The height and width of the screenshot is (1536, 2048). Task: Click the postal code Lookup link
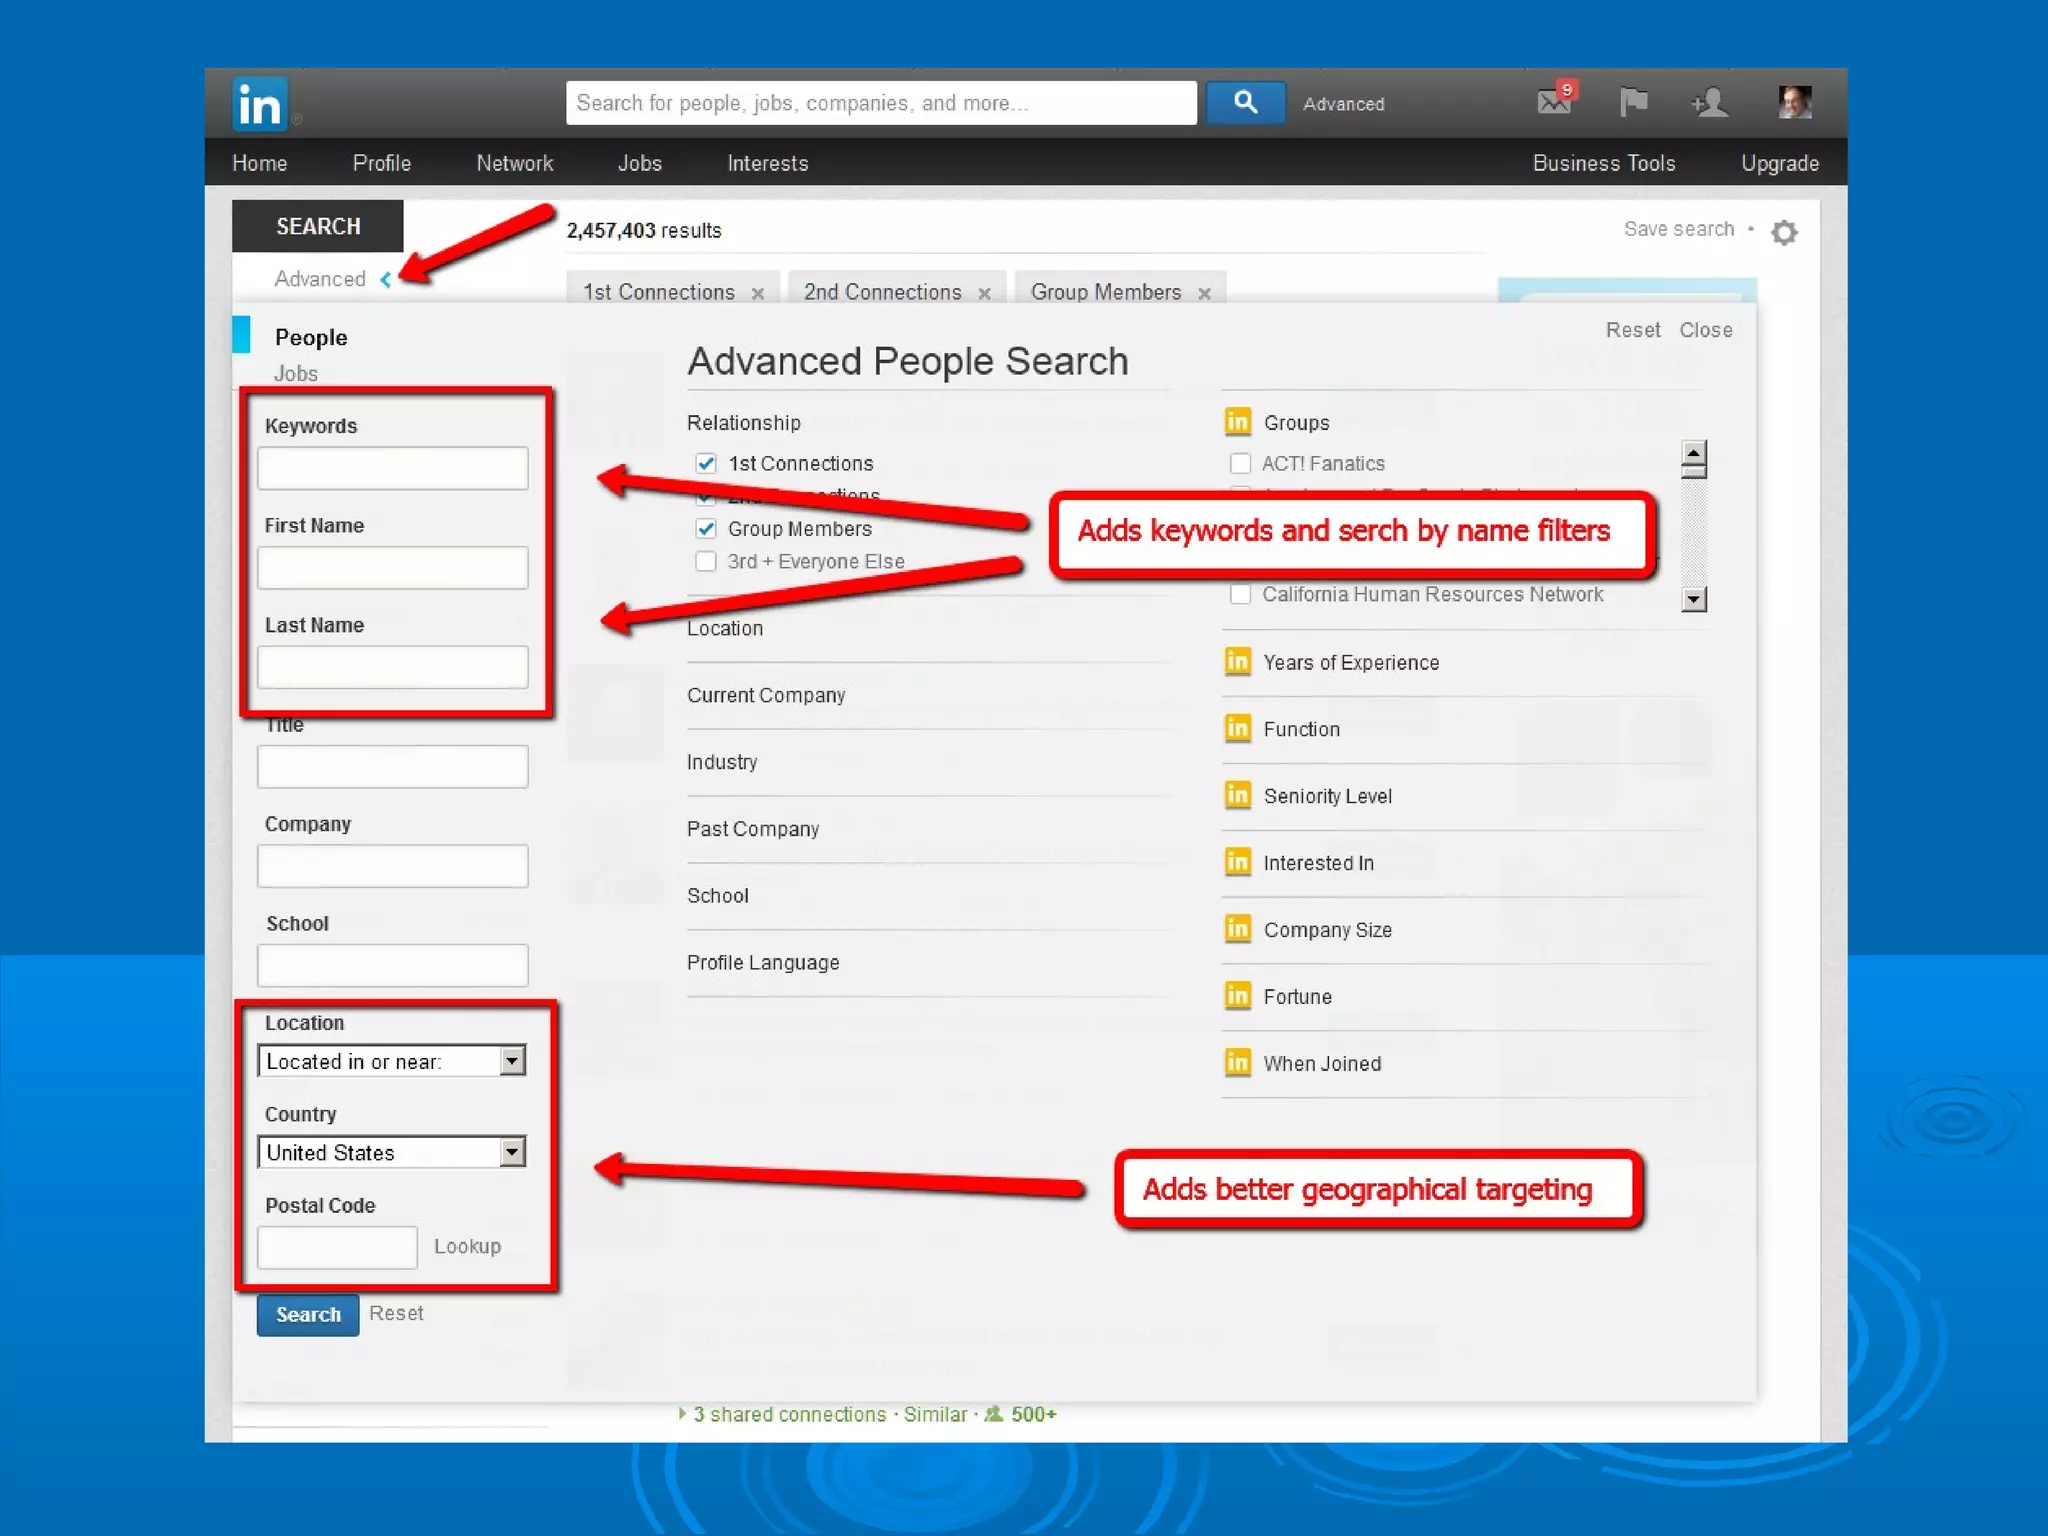click(x=467, y=1246)
